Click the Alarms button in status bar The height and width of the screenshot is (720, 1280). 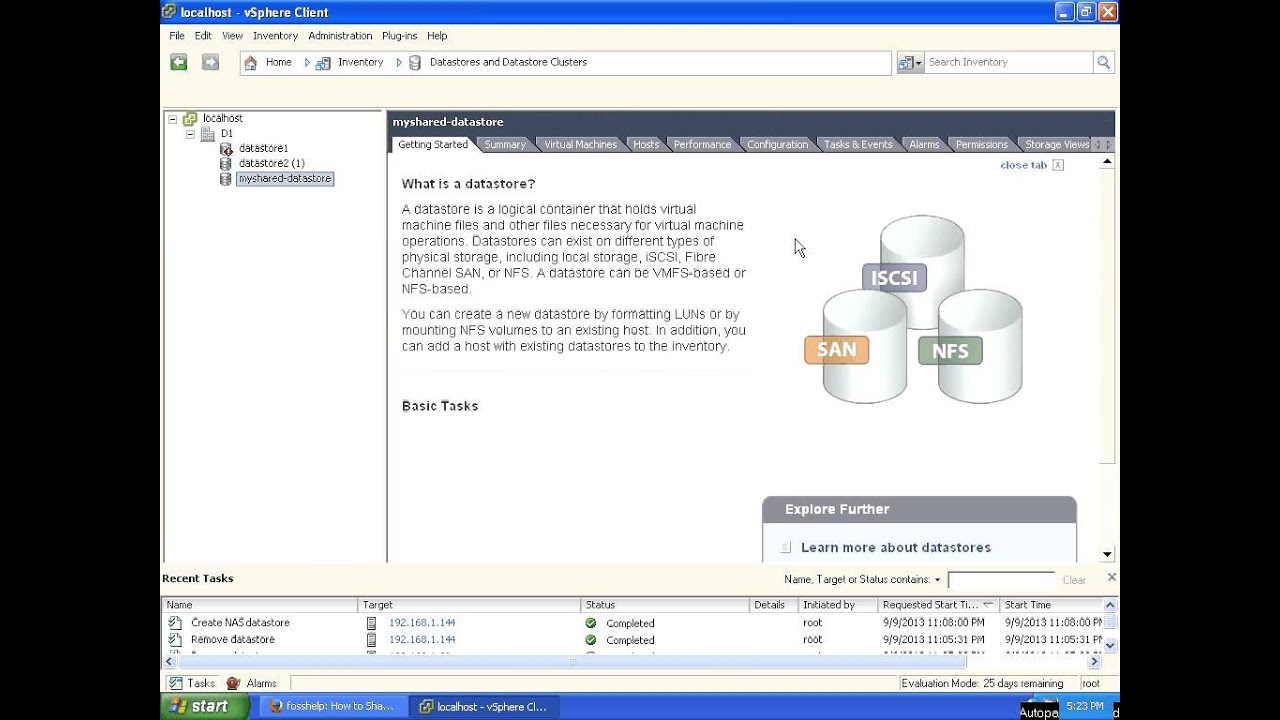tap(252, 684)
